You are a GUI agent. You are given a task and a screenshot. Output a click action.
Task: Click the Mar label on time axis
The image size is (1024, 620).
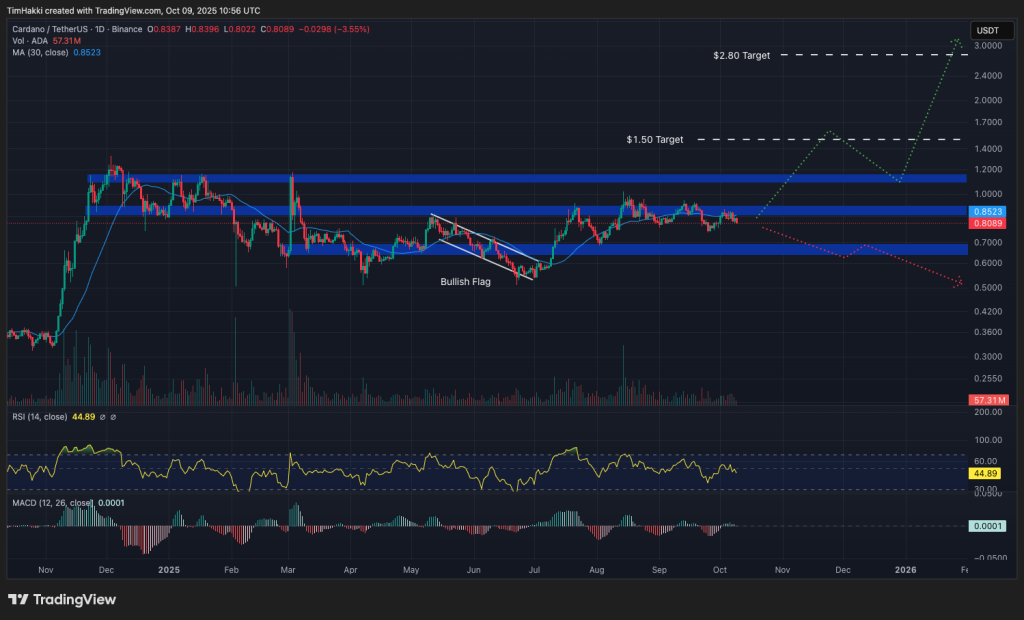click(x=288, y=570)
